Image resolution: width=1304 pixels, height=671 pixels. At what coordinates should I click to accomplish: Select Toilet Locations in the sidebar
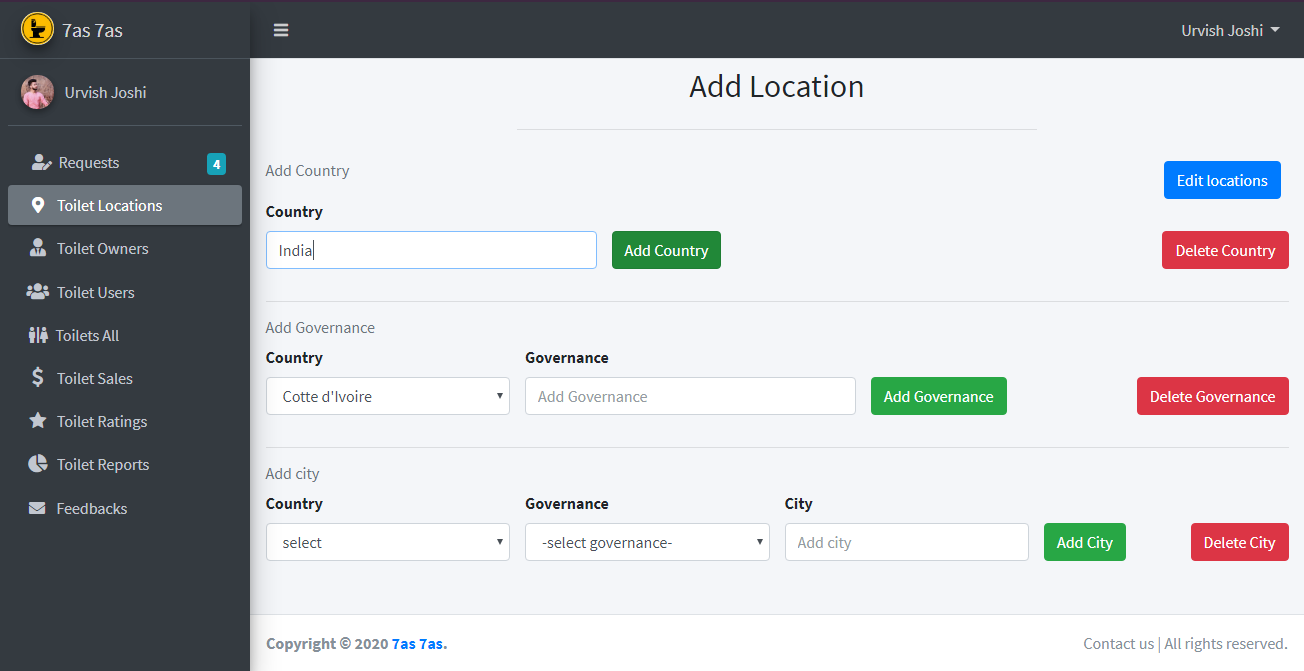click(125, 205)
